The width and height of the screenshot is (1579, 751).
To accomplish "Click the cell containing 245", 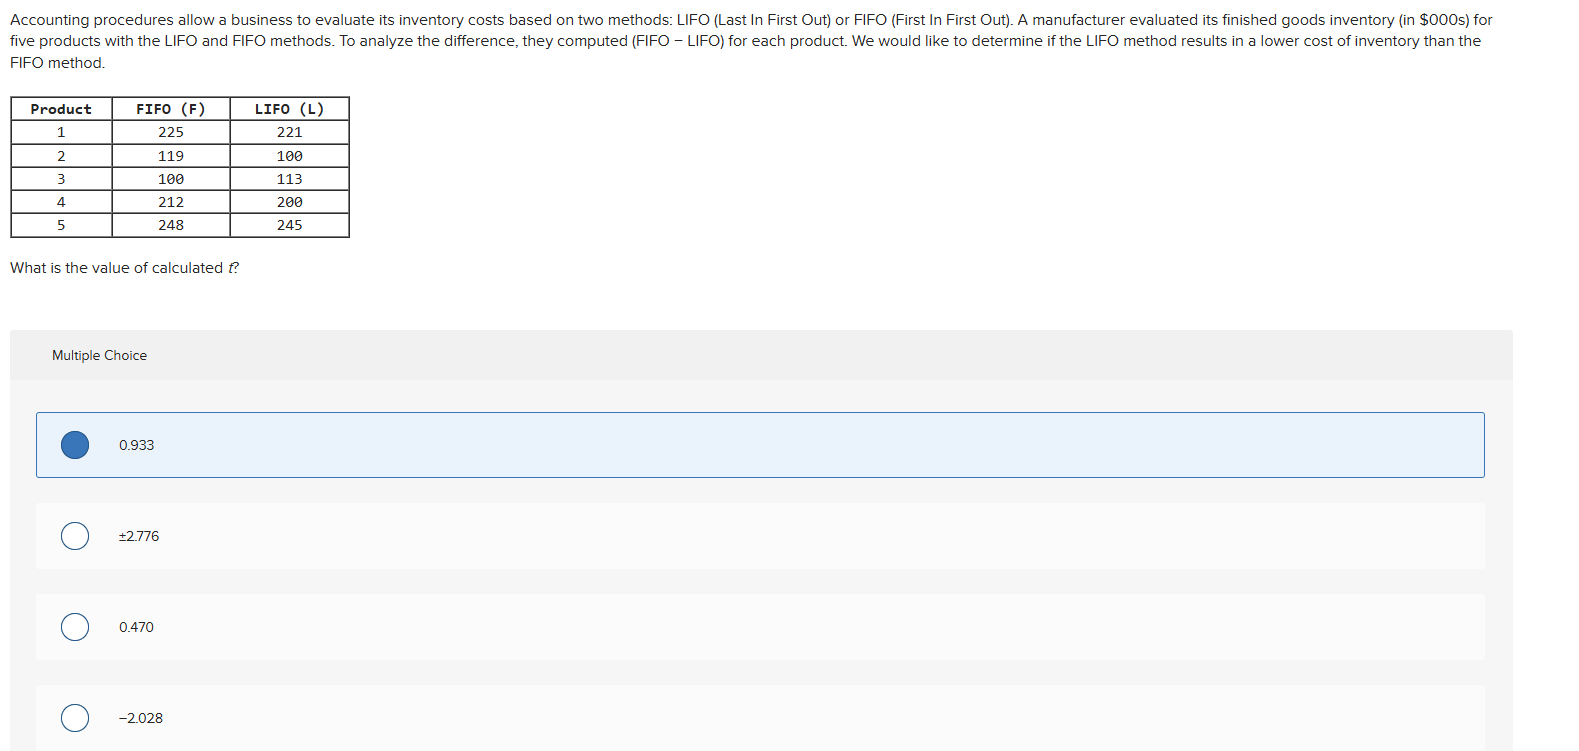I will tap(289, 224).
